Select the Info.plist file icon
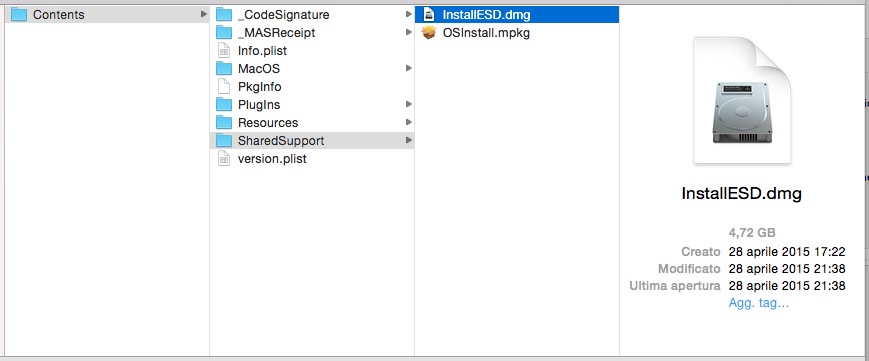869x361 pixels. [224, 50]
